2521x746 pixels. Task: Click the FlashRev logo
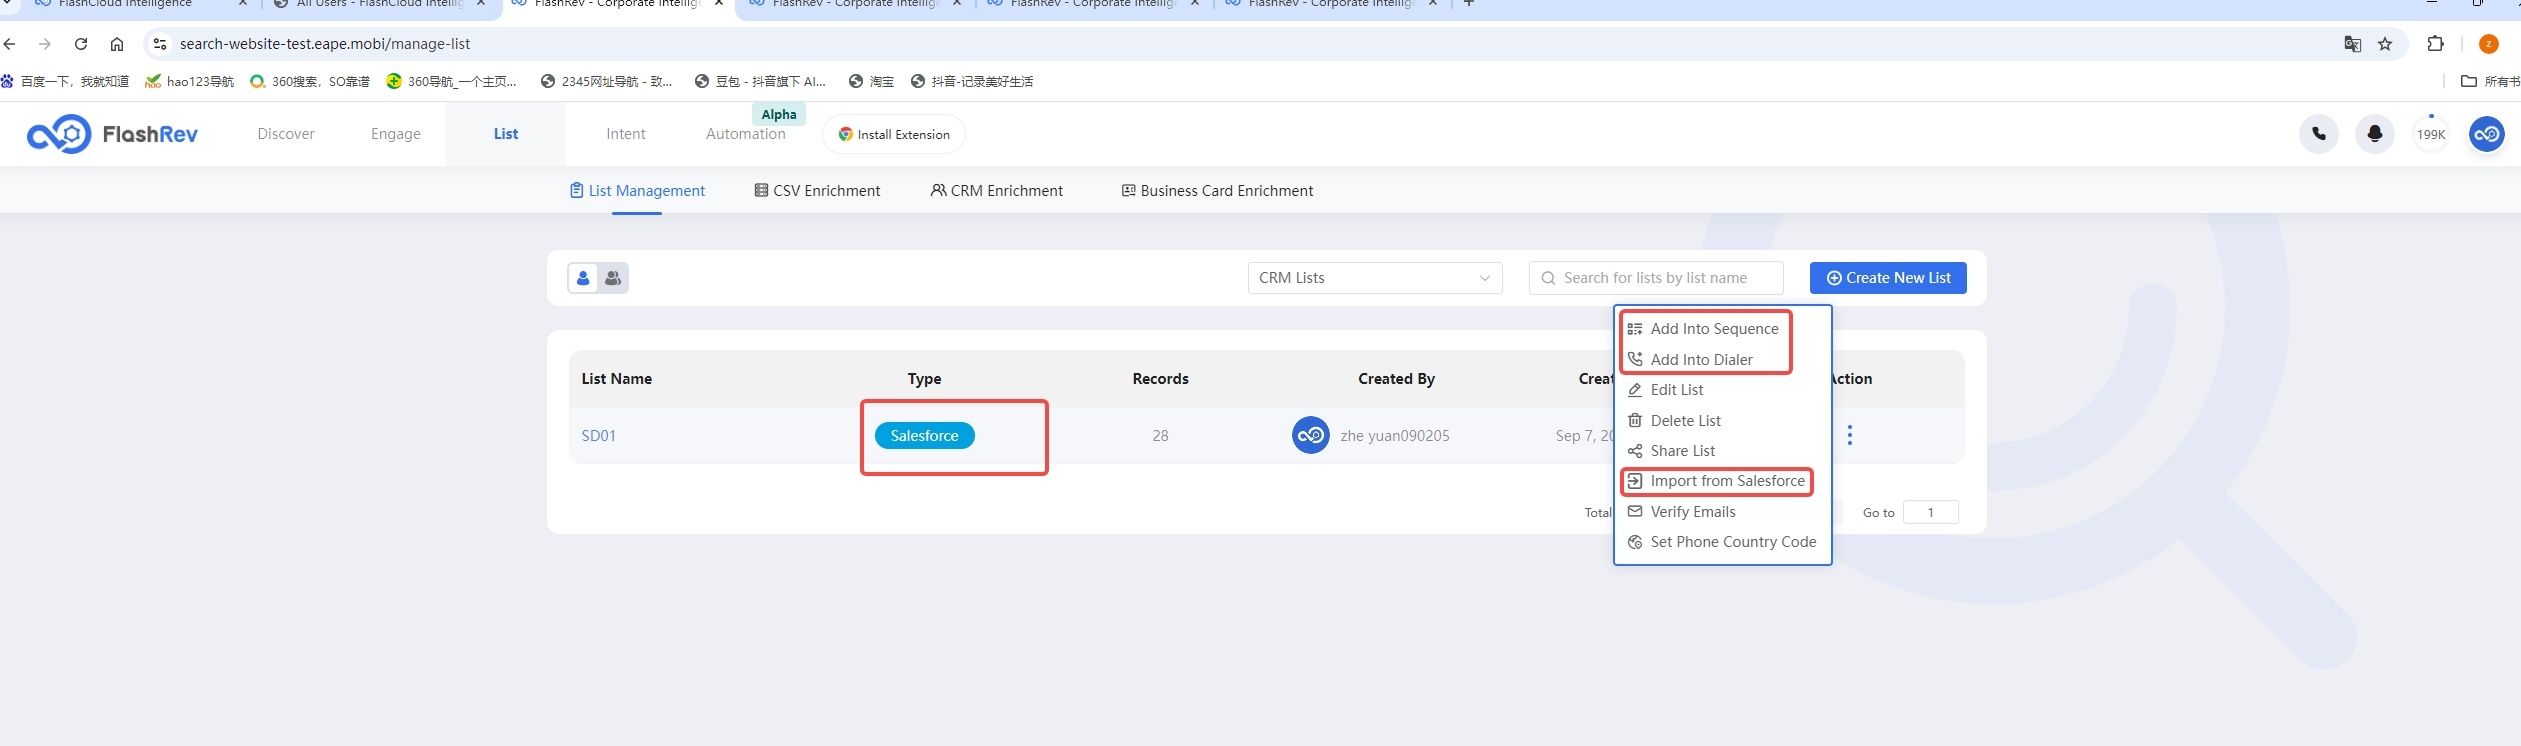[112, 134]
